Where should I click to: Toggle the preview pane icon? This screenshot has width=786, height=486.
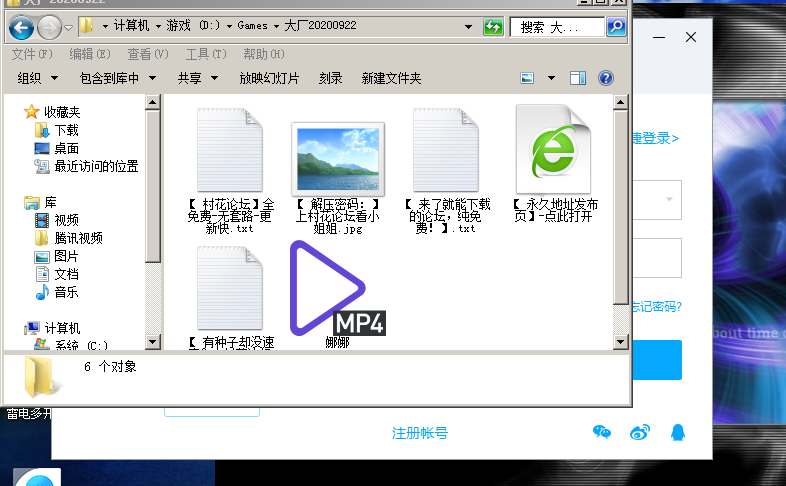[578, 78]
